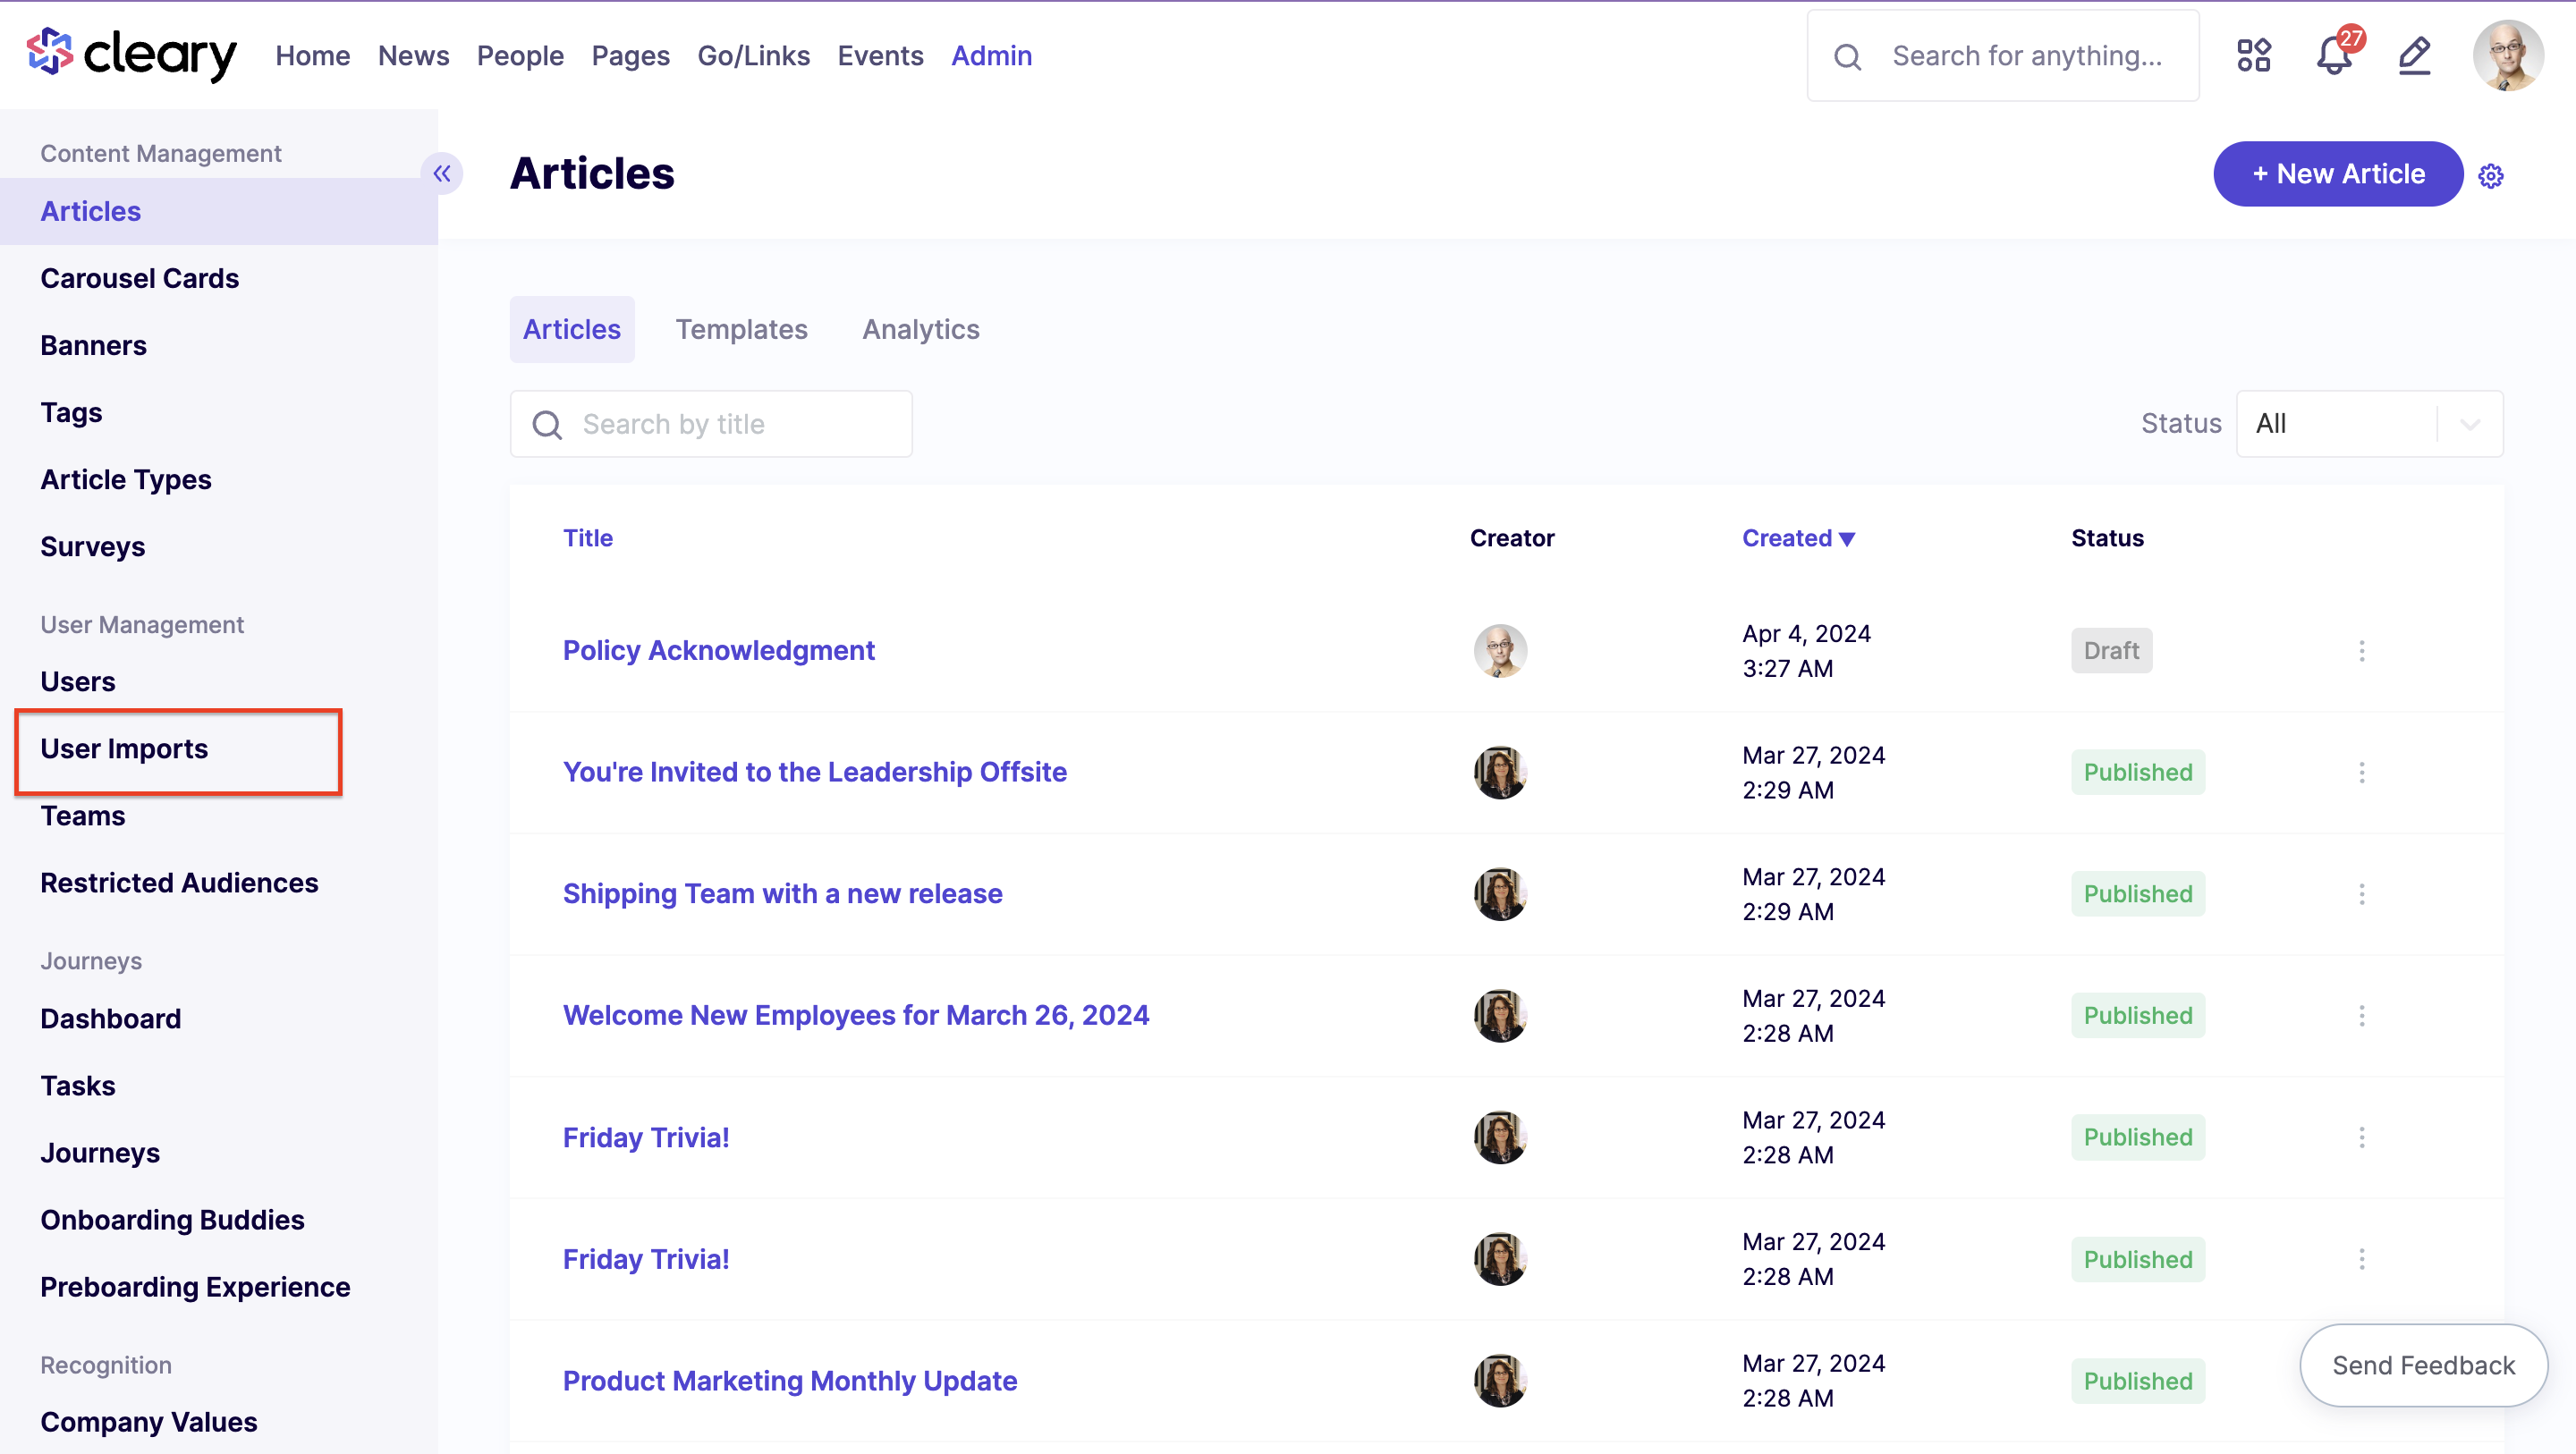
Task: Collapse the admin sidebar with double-chevron
Action: (x=442, y=174)
